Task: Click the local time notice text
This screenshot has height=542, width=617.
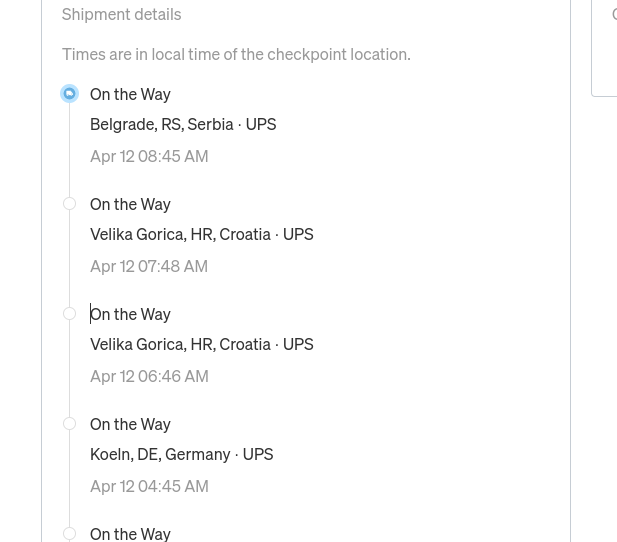Action: (236, 54)
